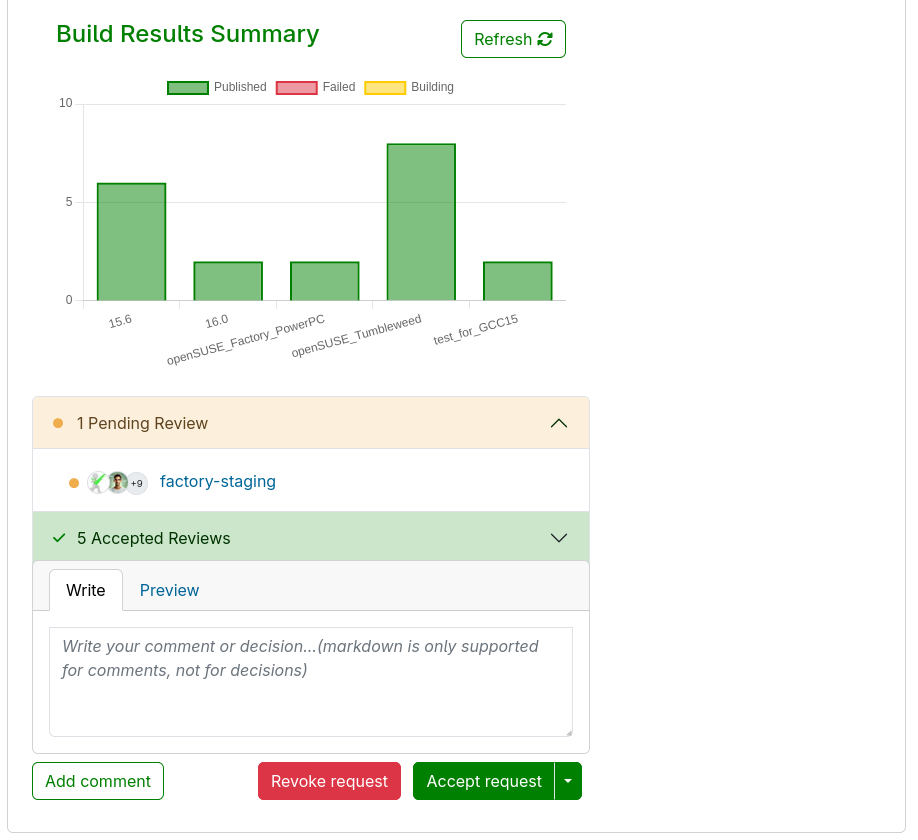Toggle Published series in chart legend
918x840 pixels.
[x=217, y=87]
